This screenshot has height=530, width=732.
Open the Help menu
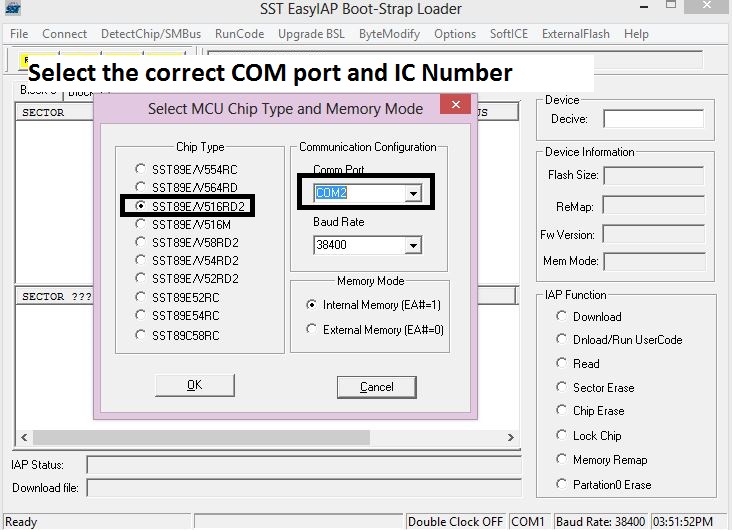tap(636, 34)
